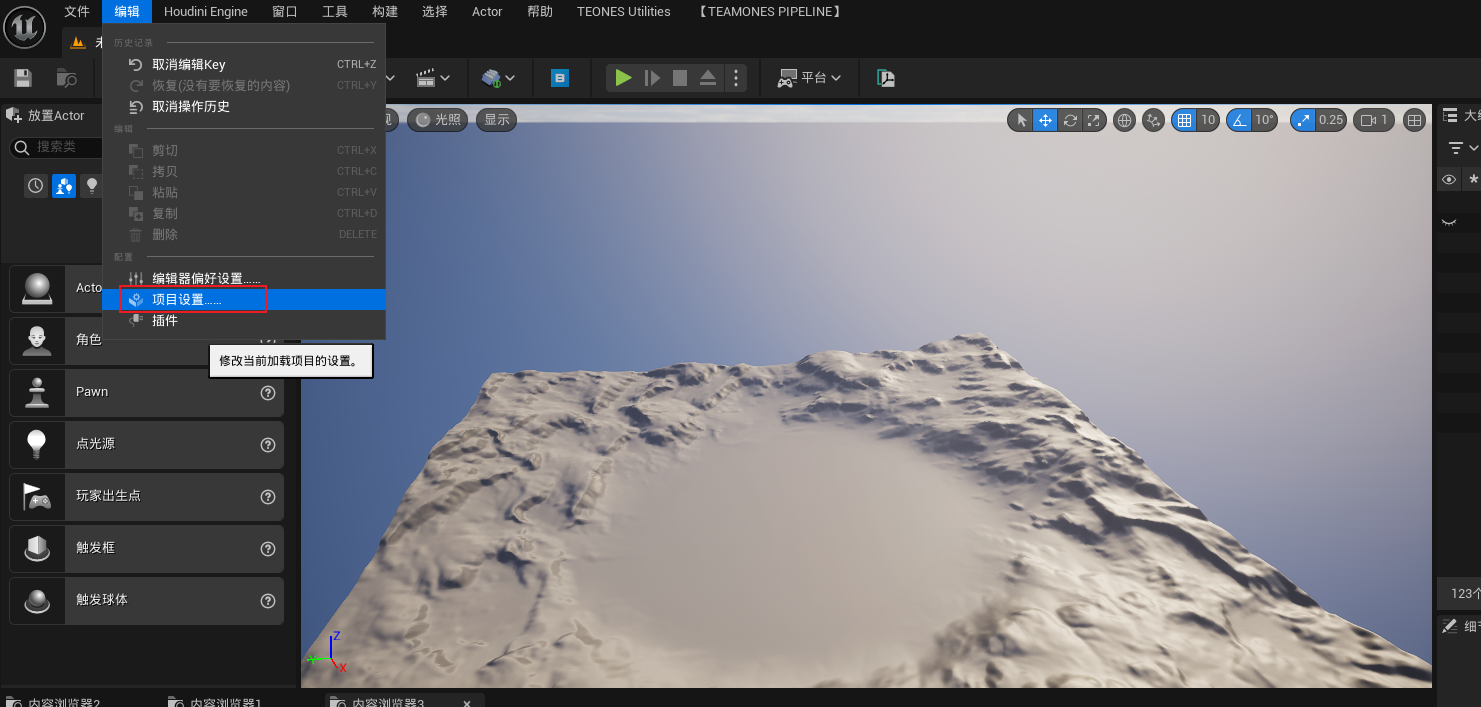Click the 显示 show button in viewport

(497, 120)
